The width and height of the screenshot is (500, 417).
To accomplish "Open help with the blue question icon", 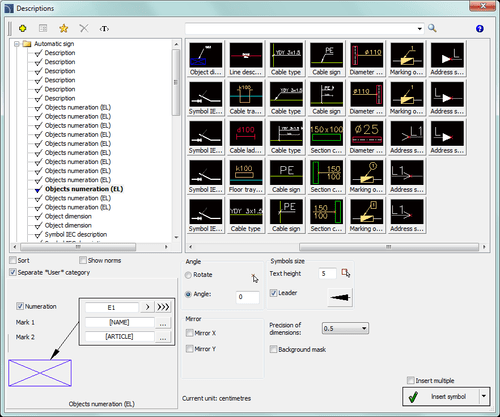I will (480, 29).
